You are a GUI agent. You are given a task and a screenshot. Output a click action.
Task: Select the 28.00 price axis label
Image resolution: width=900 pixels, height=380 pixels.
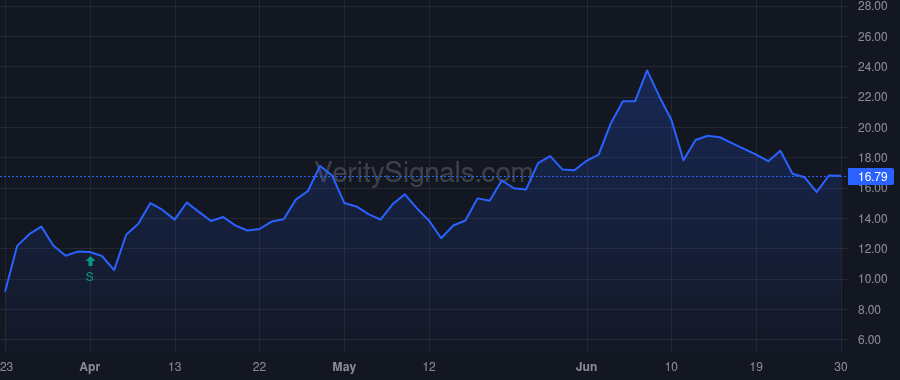(x=872, y=6)
